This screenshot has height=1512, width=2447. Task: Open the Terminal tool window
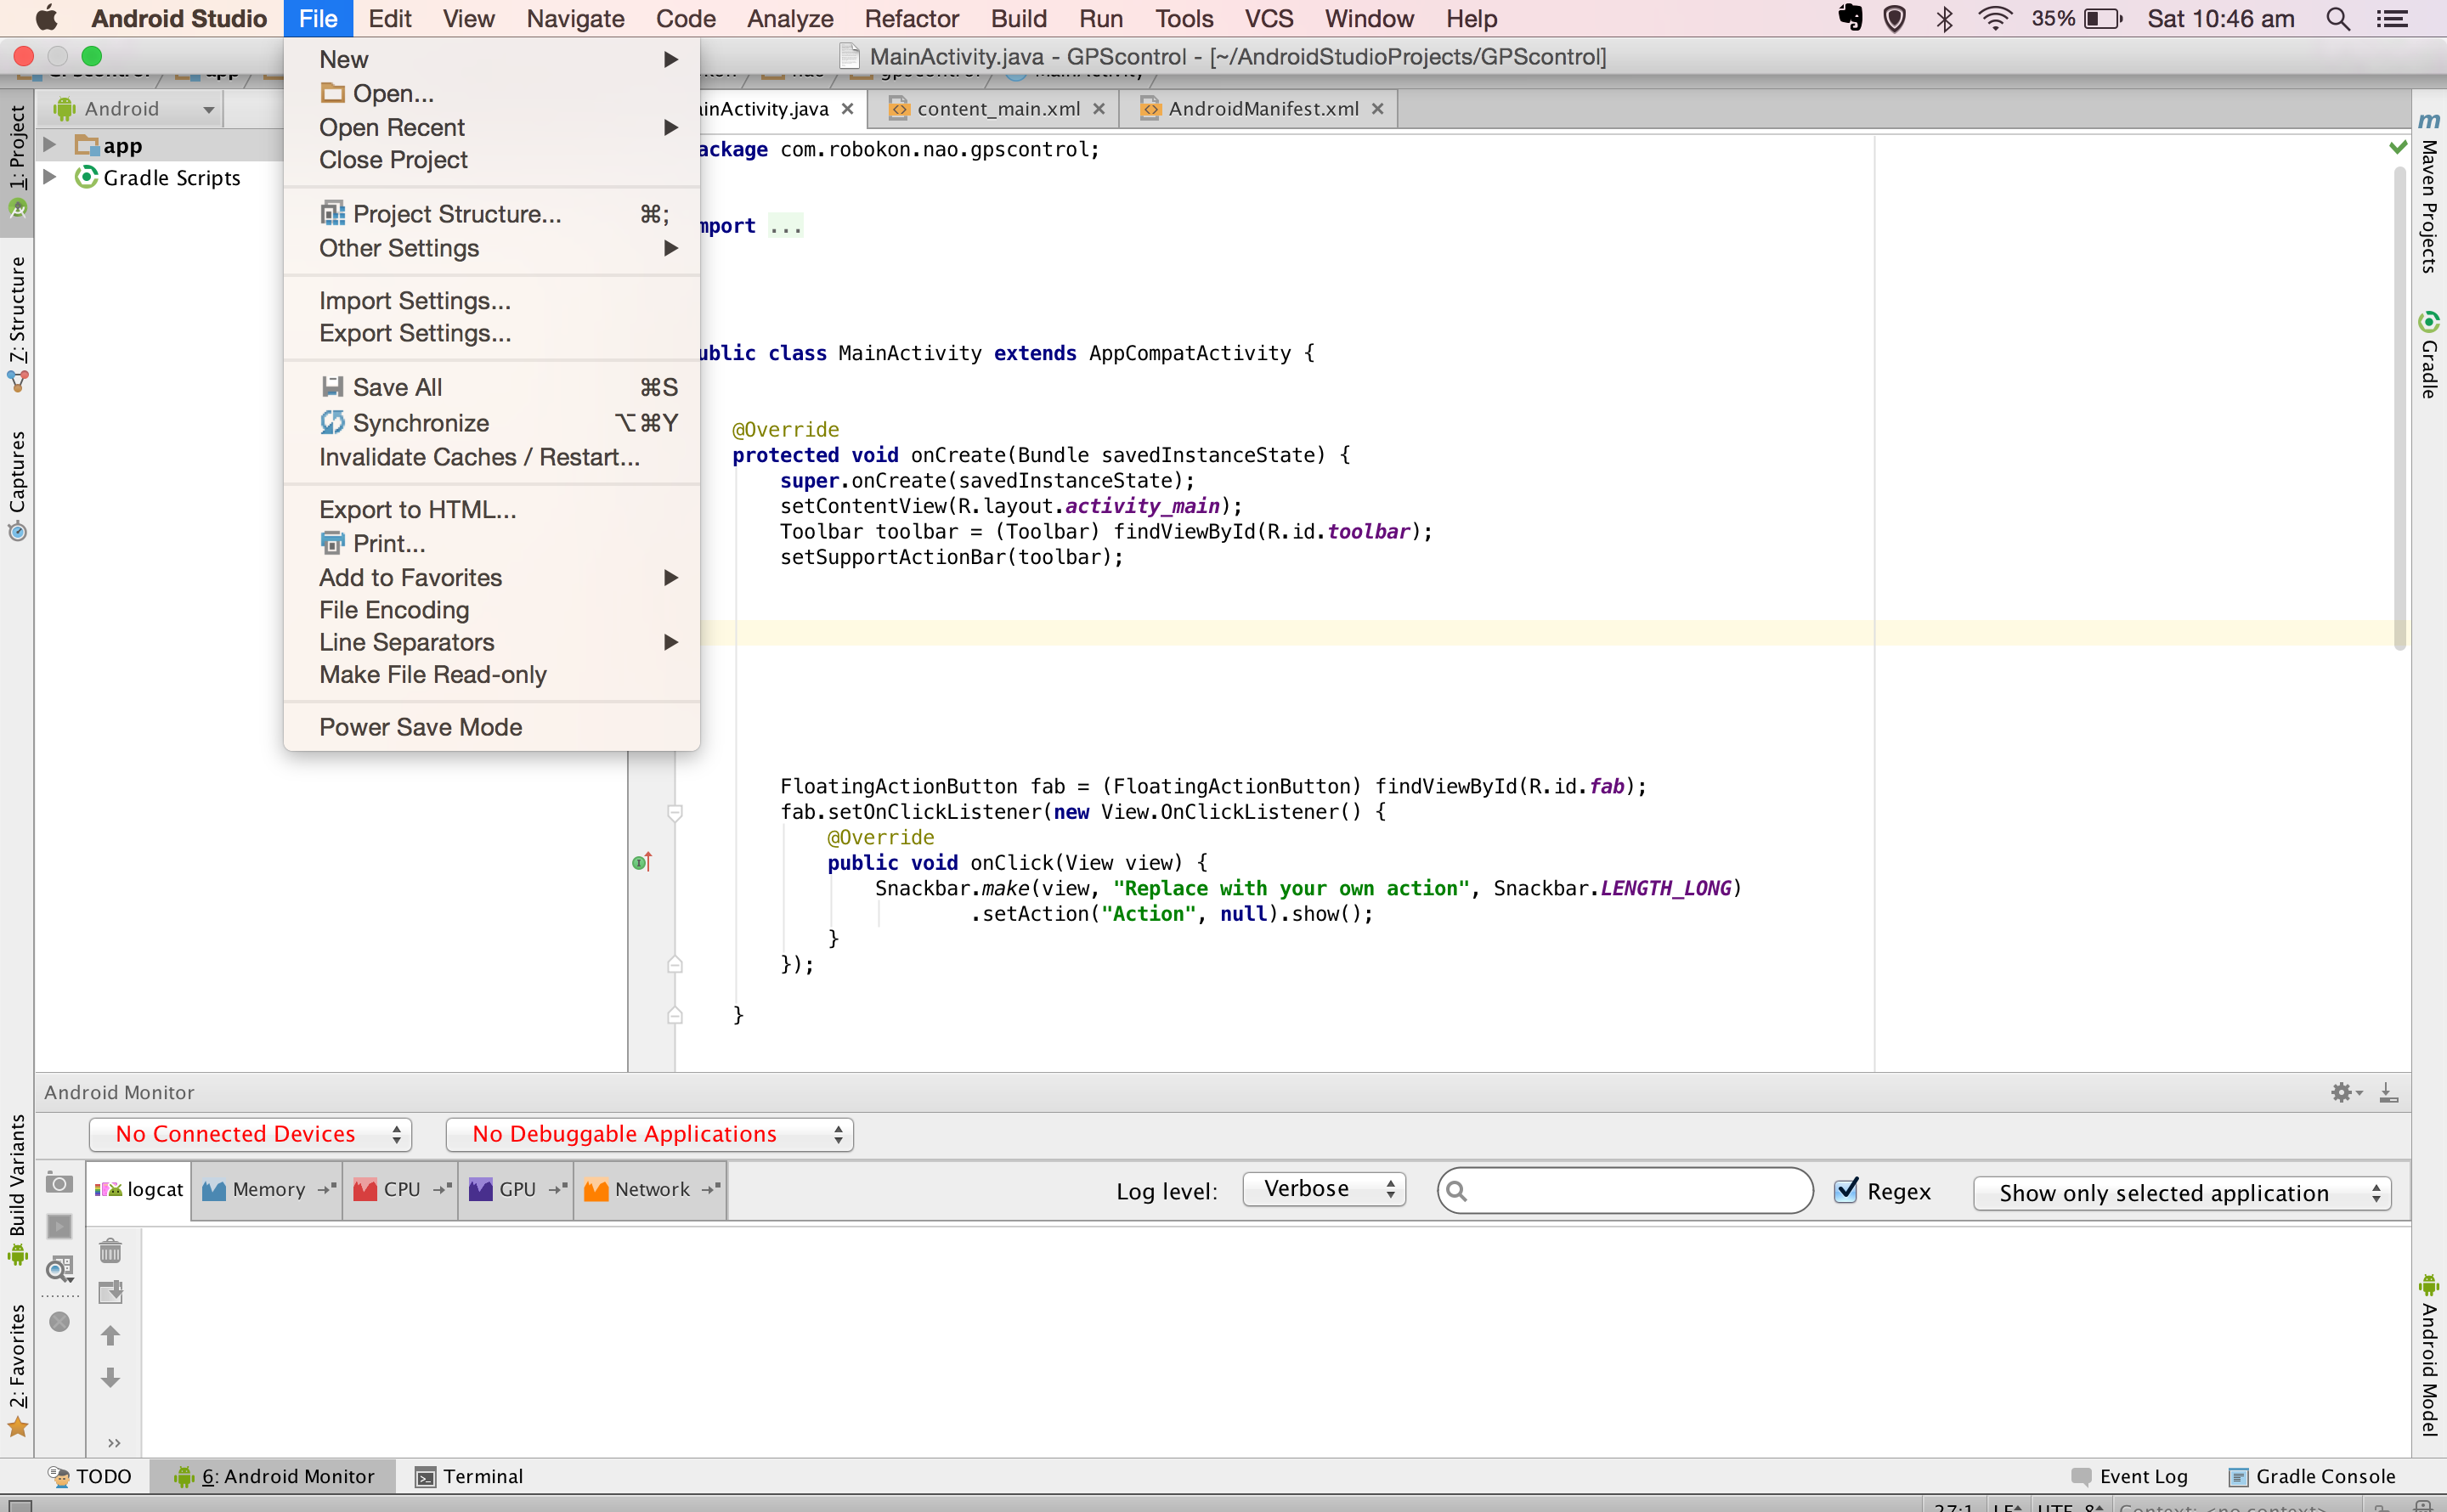pos(470,1476)
